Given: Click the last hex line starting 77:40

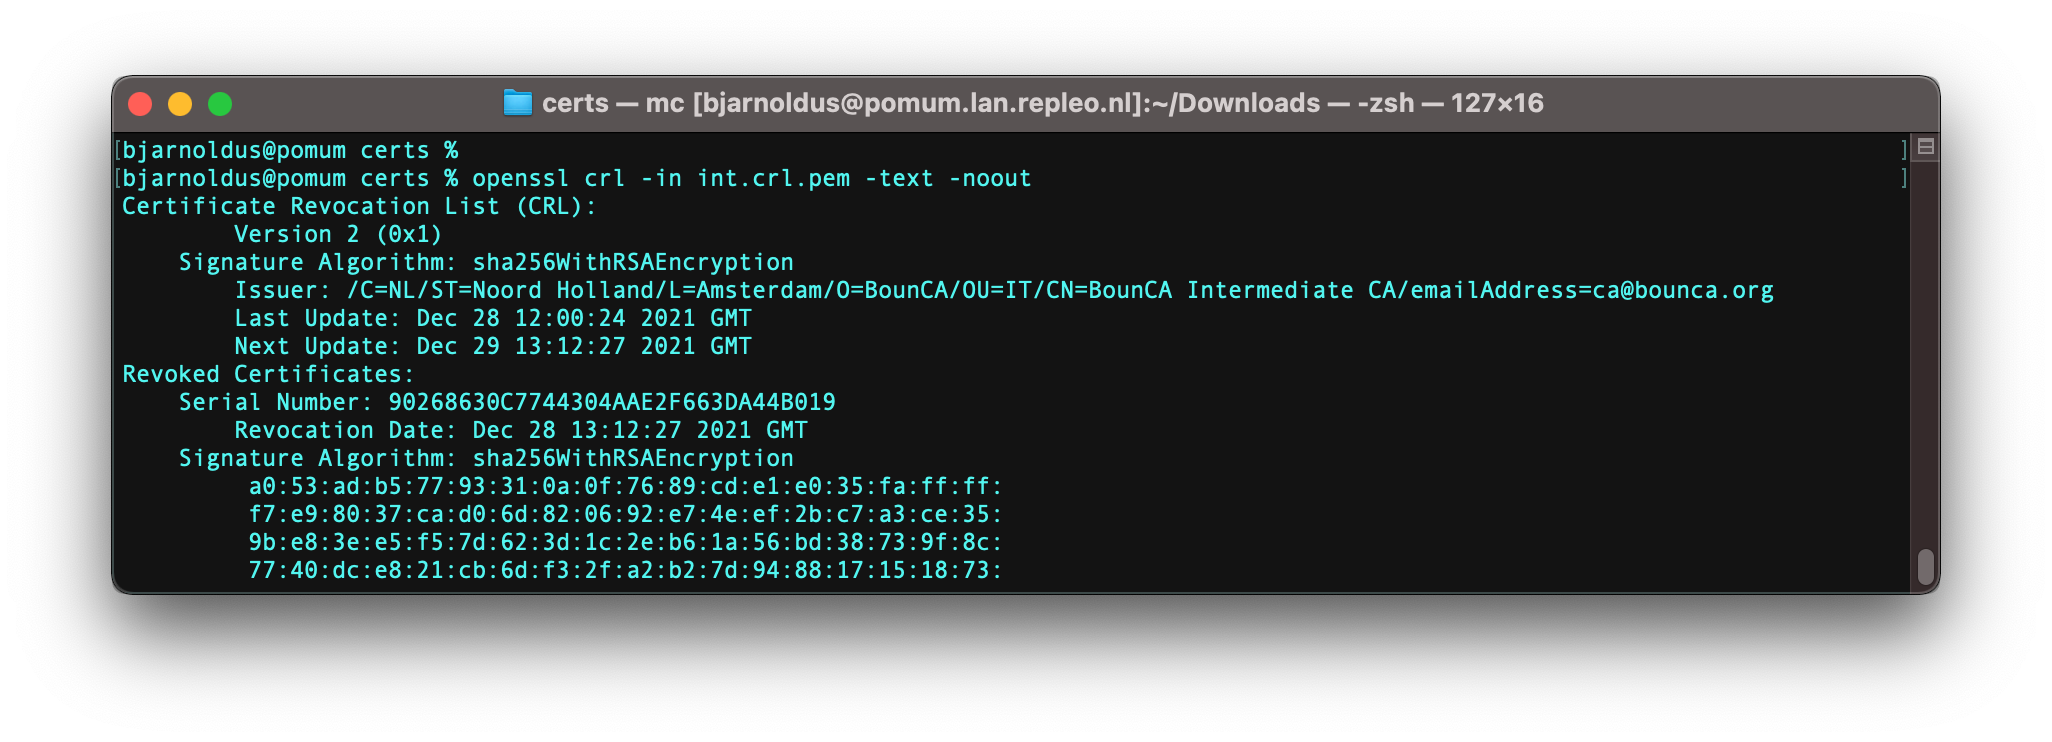Looking at the screenshot, I should point(625,570).
